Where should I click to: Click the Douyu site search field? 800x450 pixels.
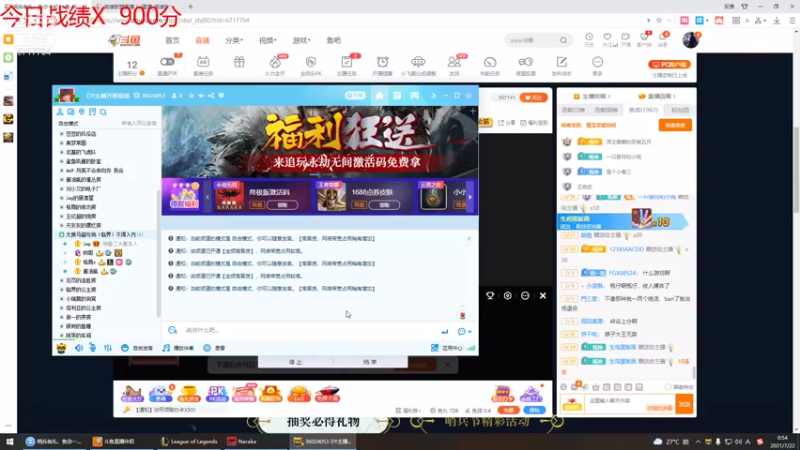point(532,40)
